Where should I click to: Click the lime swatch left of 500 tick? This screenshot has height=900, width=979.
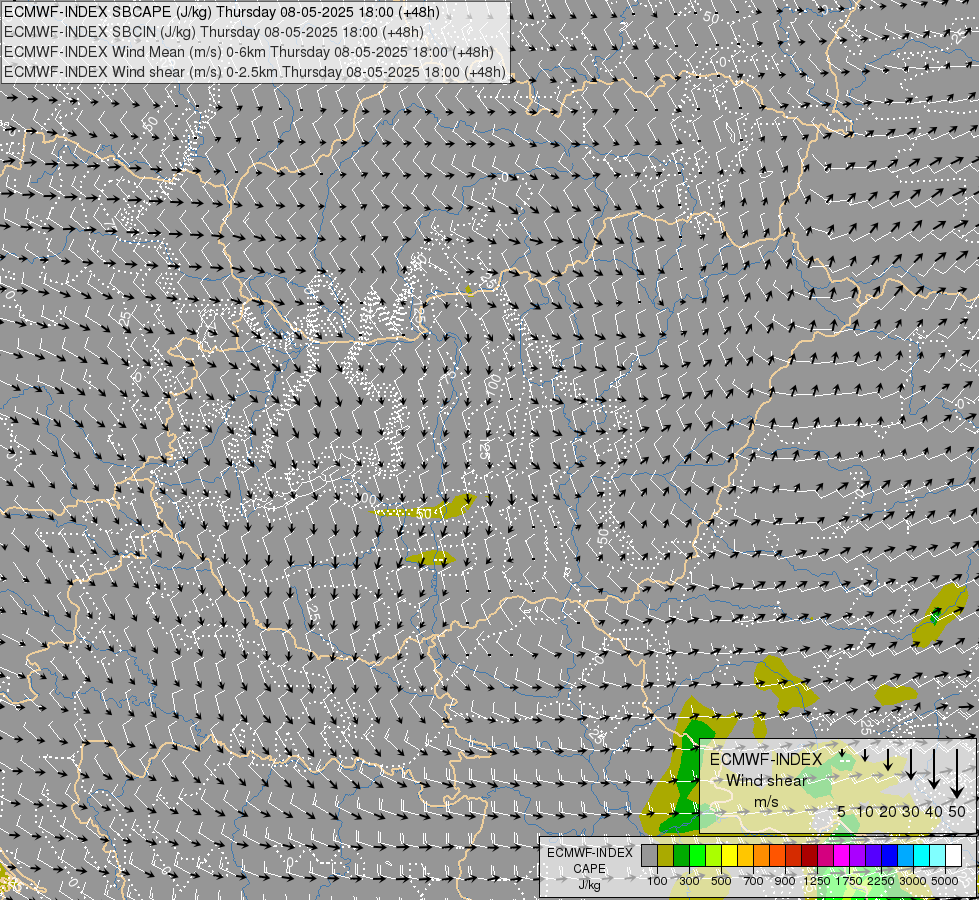(x=714, y=856)
